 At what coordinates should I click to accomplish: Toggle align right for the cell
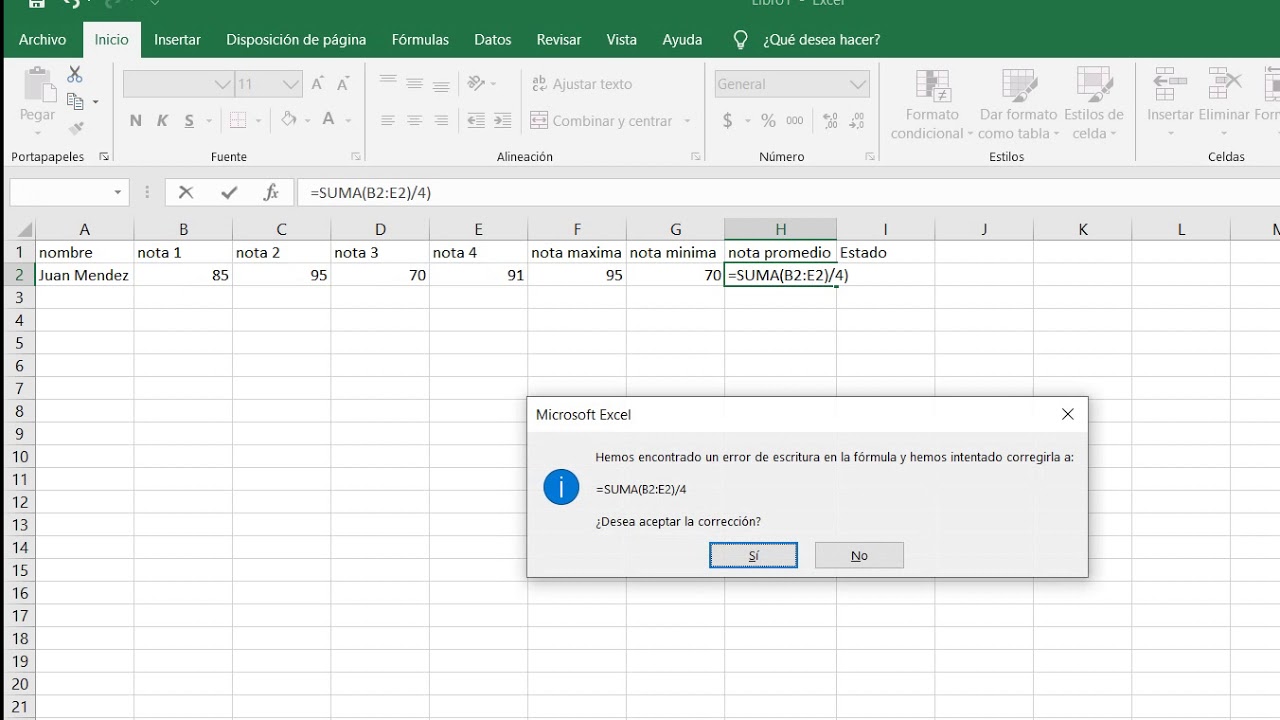(x=441, y=121)
